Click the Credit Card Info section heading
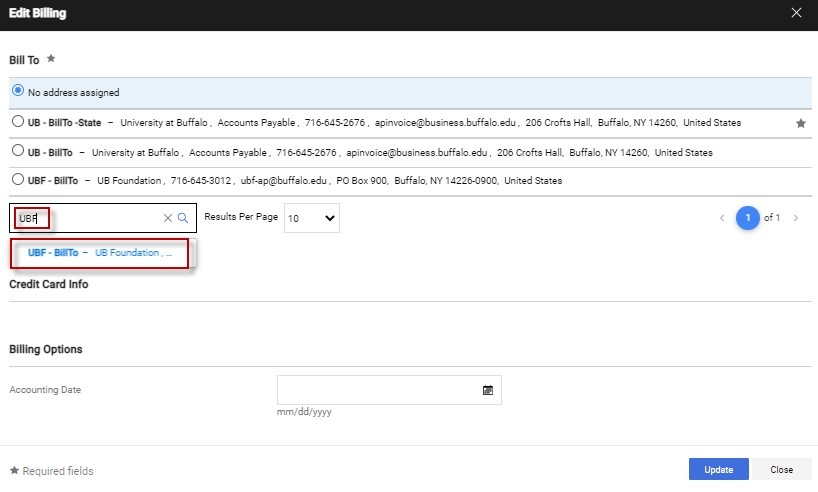Screen dimensions: 818x492 point(49,284)
